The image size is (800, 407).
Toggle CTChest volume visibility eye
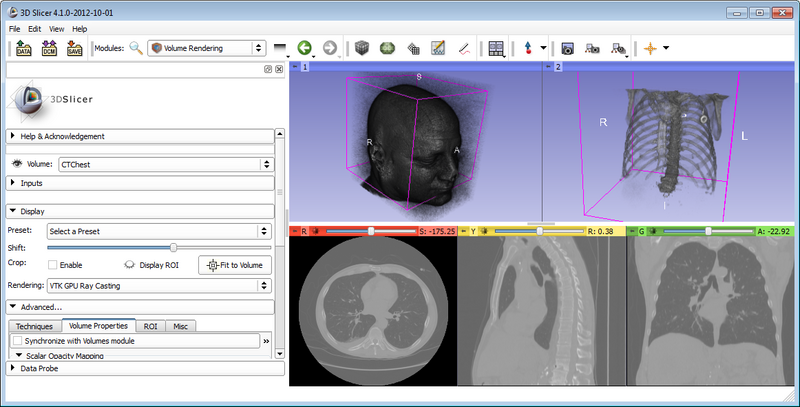[x=17, y=164]
